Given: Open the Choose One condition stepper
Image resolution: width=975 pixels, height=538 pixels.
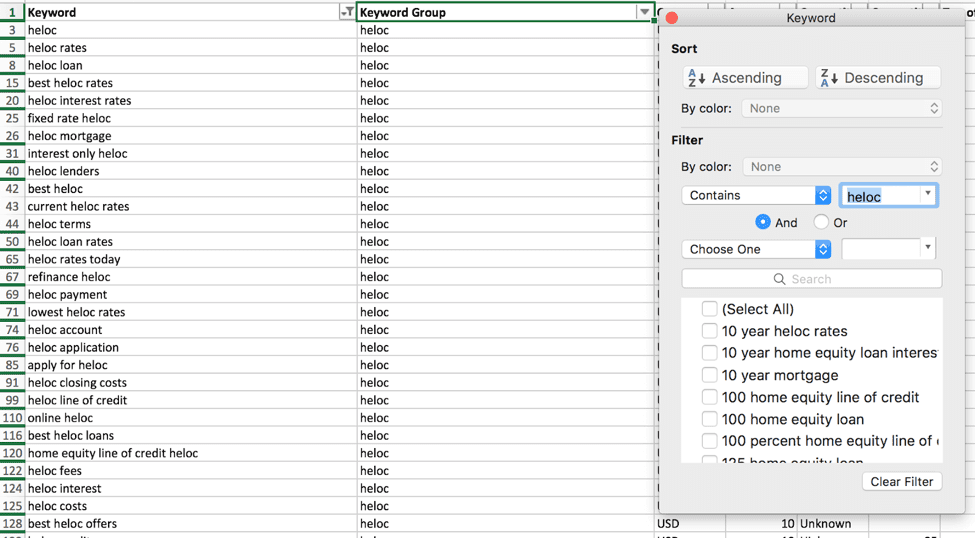Looking at the screenshot, I should pyautogui.click(x=823, y=249).
